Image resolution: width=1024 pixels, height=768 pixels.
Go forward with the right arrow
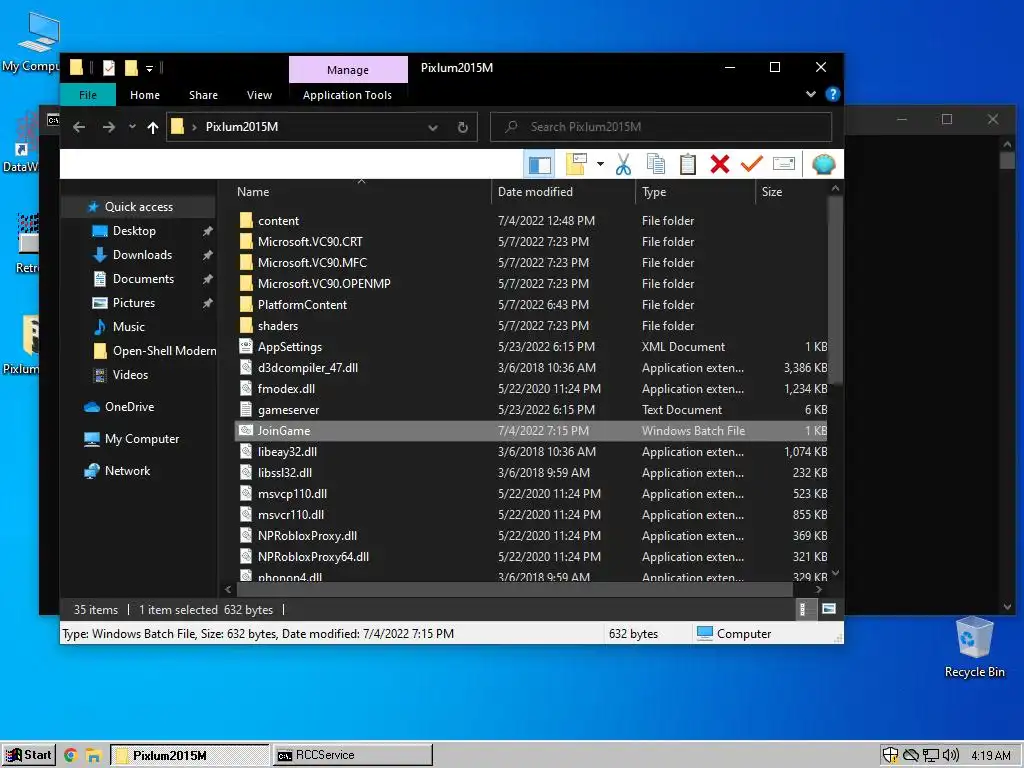click(x=108, y=127)
